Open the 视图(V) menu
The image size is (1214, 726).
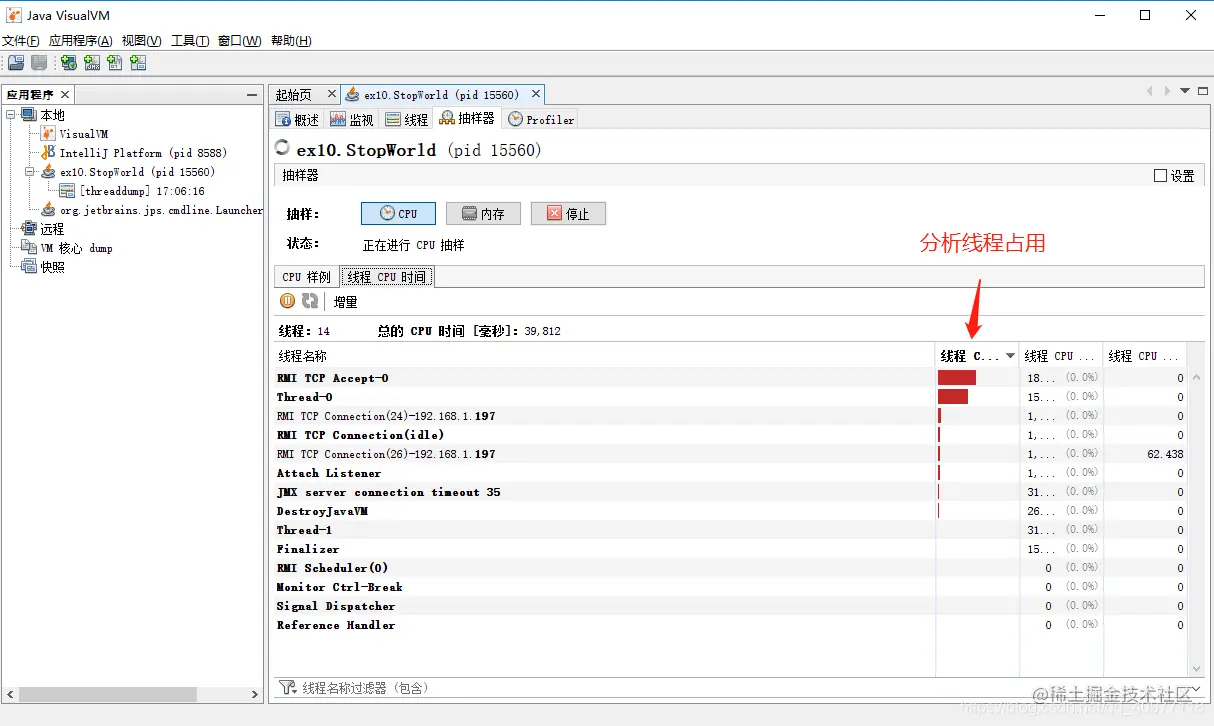click(141, 41)
